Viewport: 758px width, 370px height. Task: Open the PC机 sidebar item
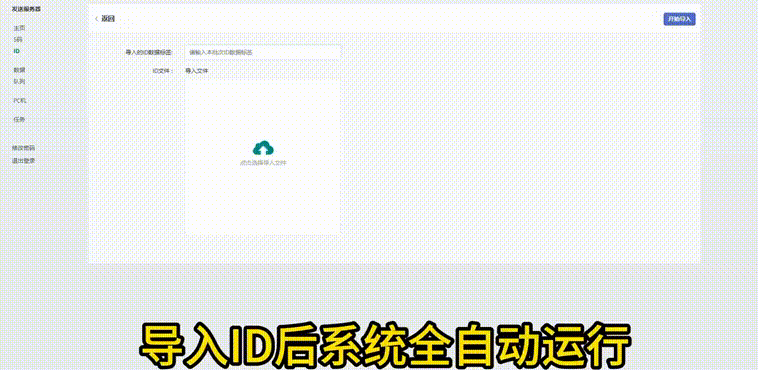click(x=19, y=101)
